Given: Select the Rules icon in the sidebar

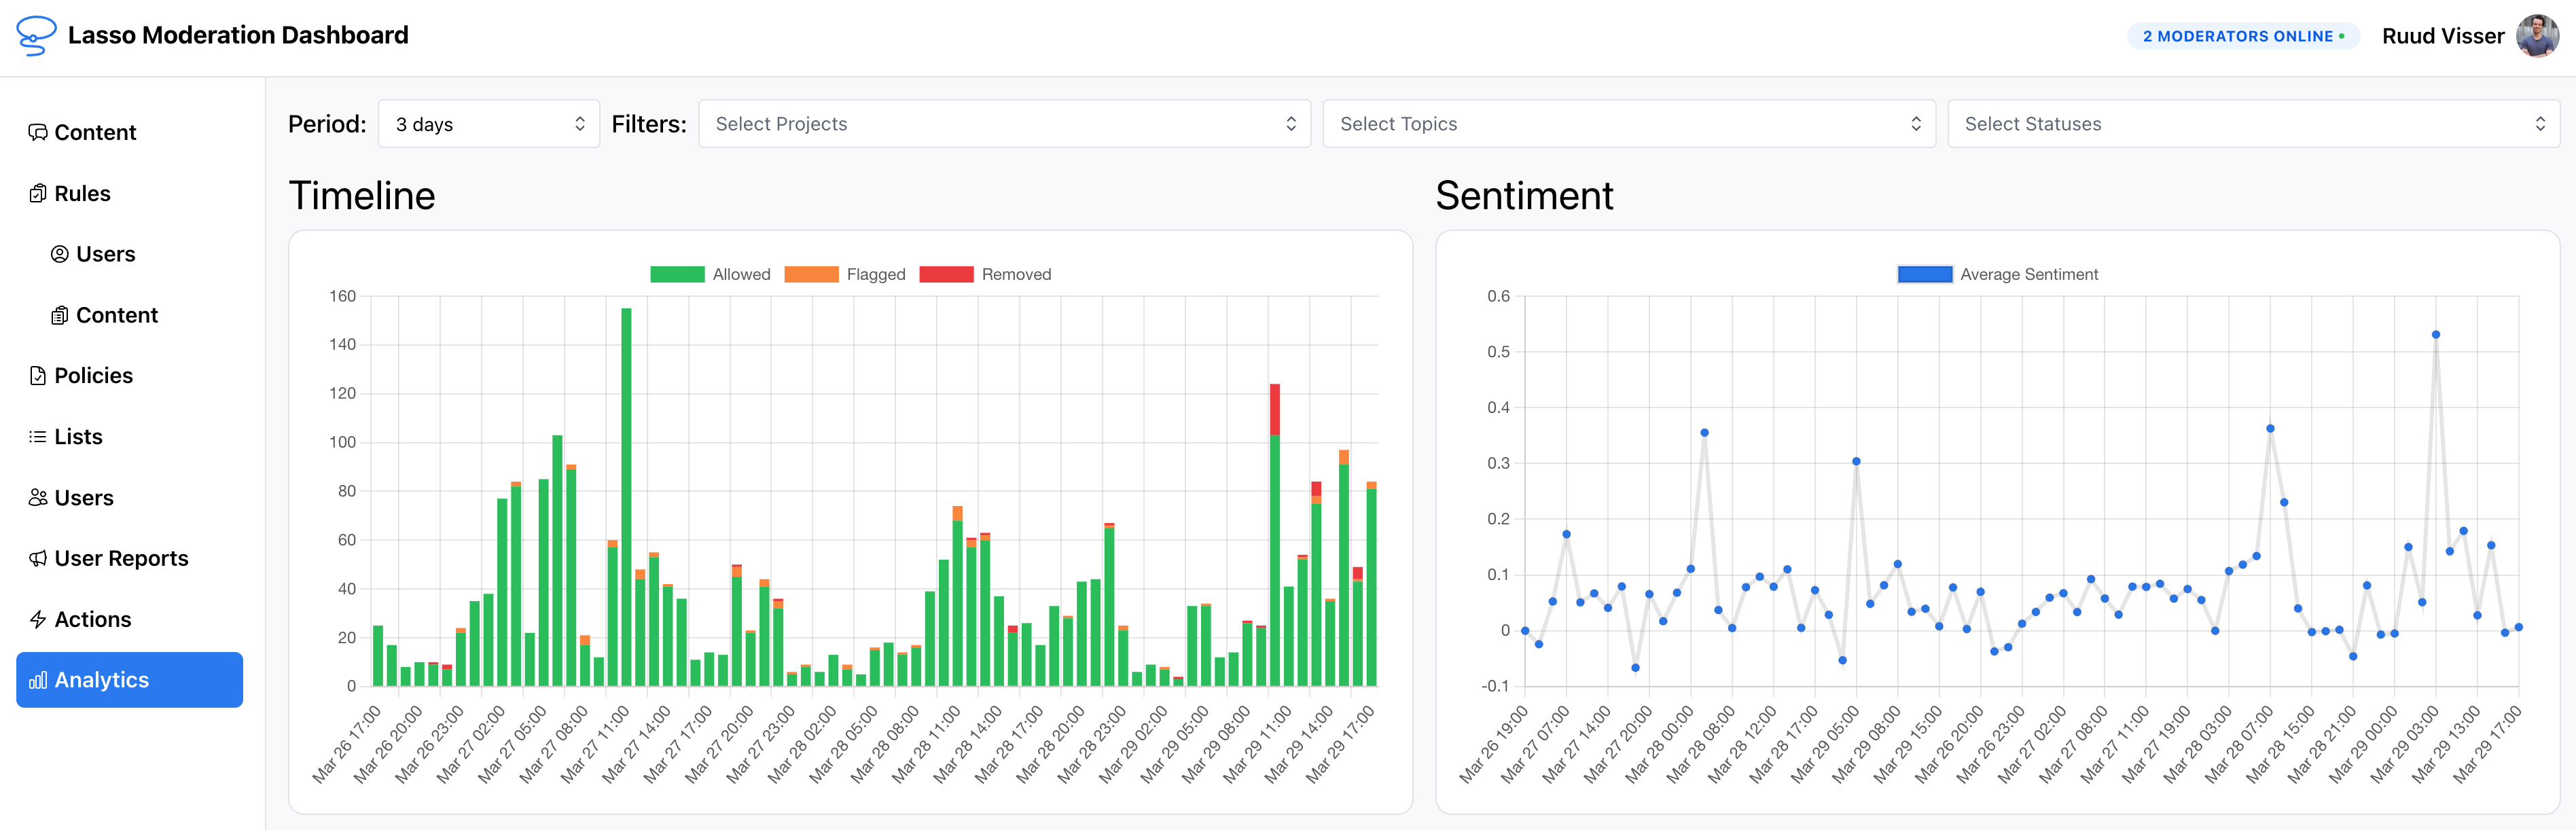Looking at the screenshot, I should (x=38, y=192).
